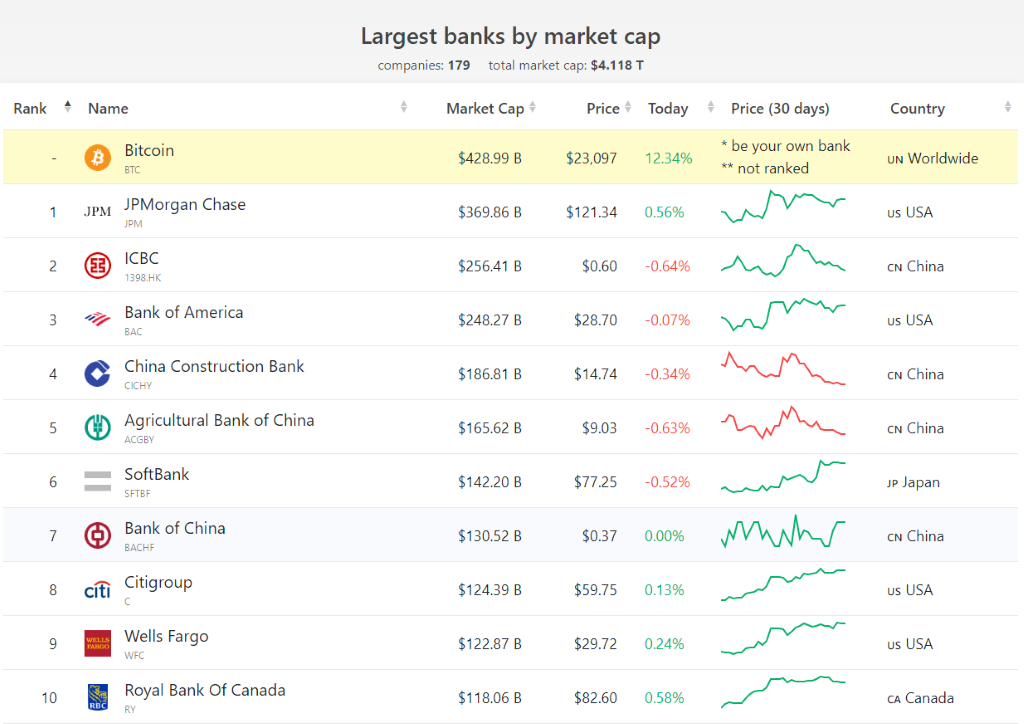Open the SoftBank company link
Screen dimensions: 1024x724
(x=157, y=475)
